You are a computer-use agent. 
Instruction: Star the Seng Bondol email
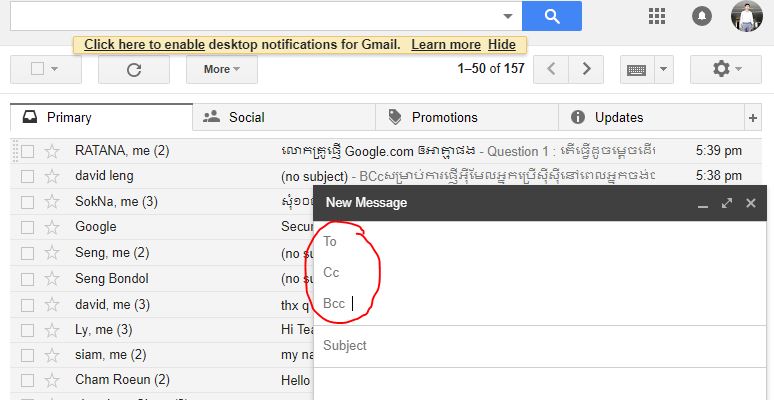pos(52,279)
